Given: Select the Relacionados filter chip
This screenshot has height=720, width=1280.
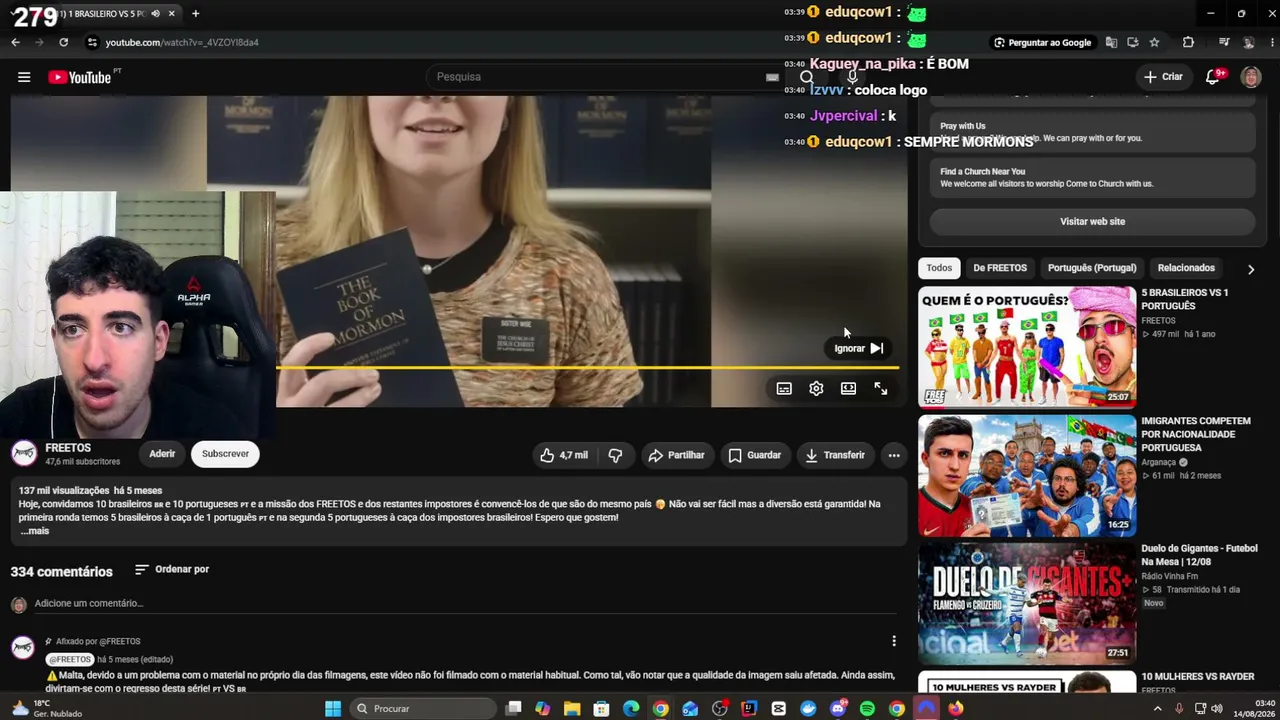Looking at the screenshot, I should pos(1186,268).
